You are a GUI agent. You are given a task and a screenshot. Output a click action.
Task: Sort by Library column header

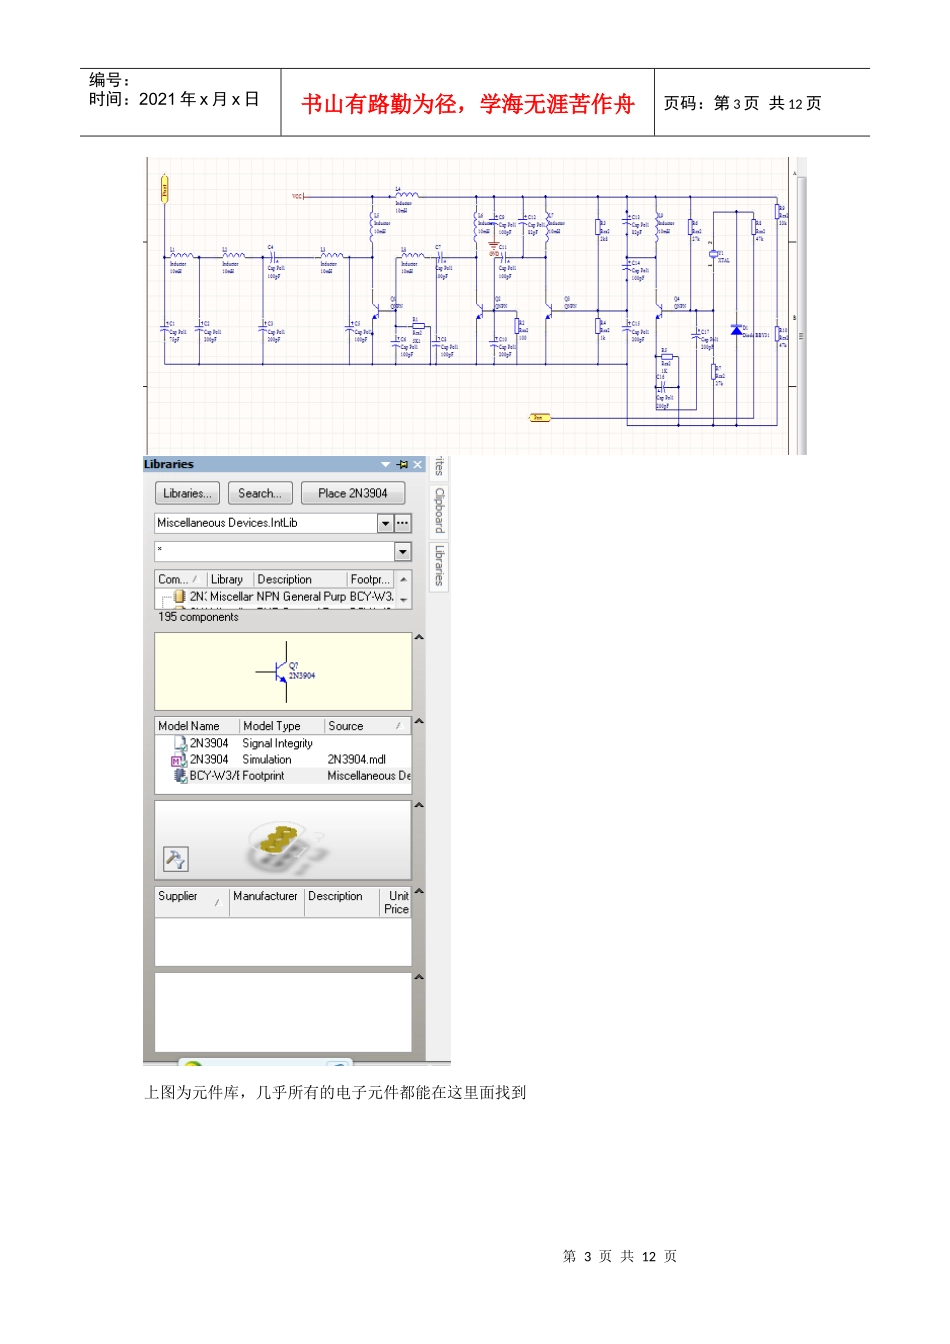point(230,579)
